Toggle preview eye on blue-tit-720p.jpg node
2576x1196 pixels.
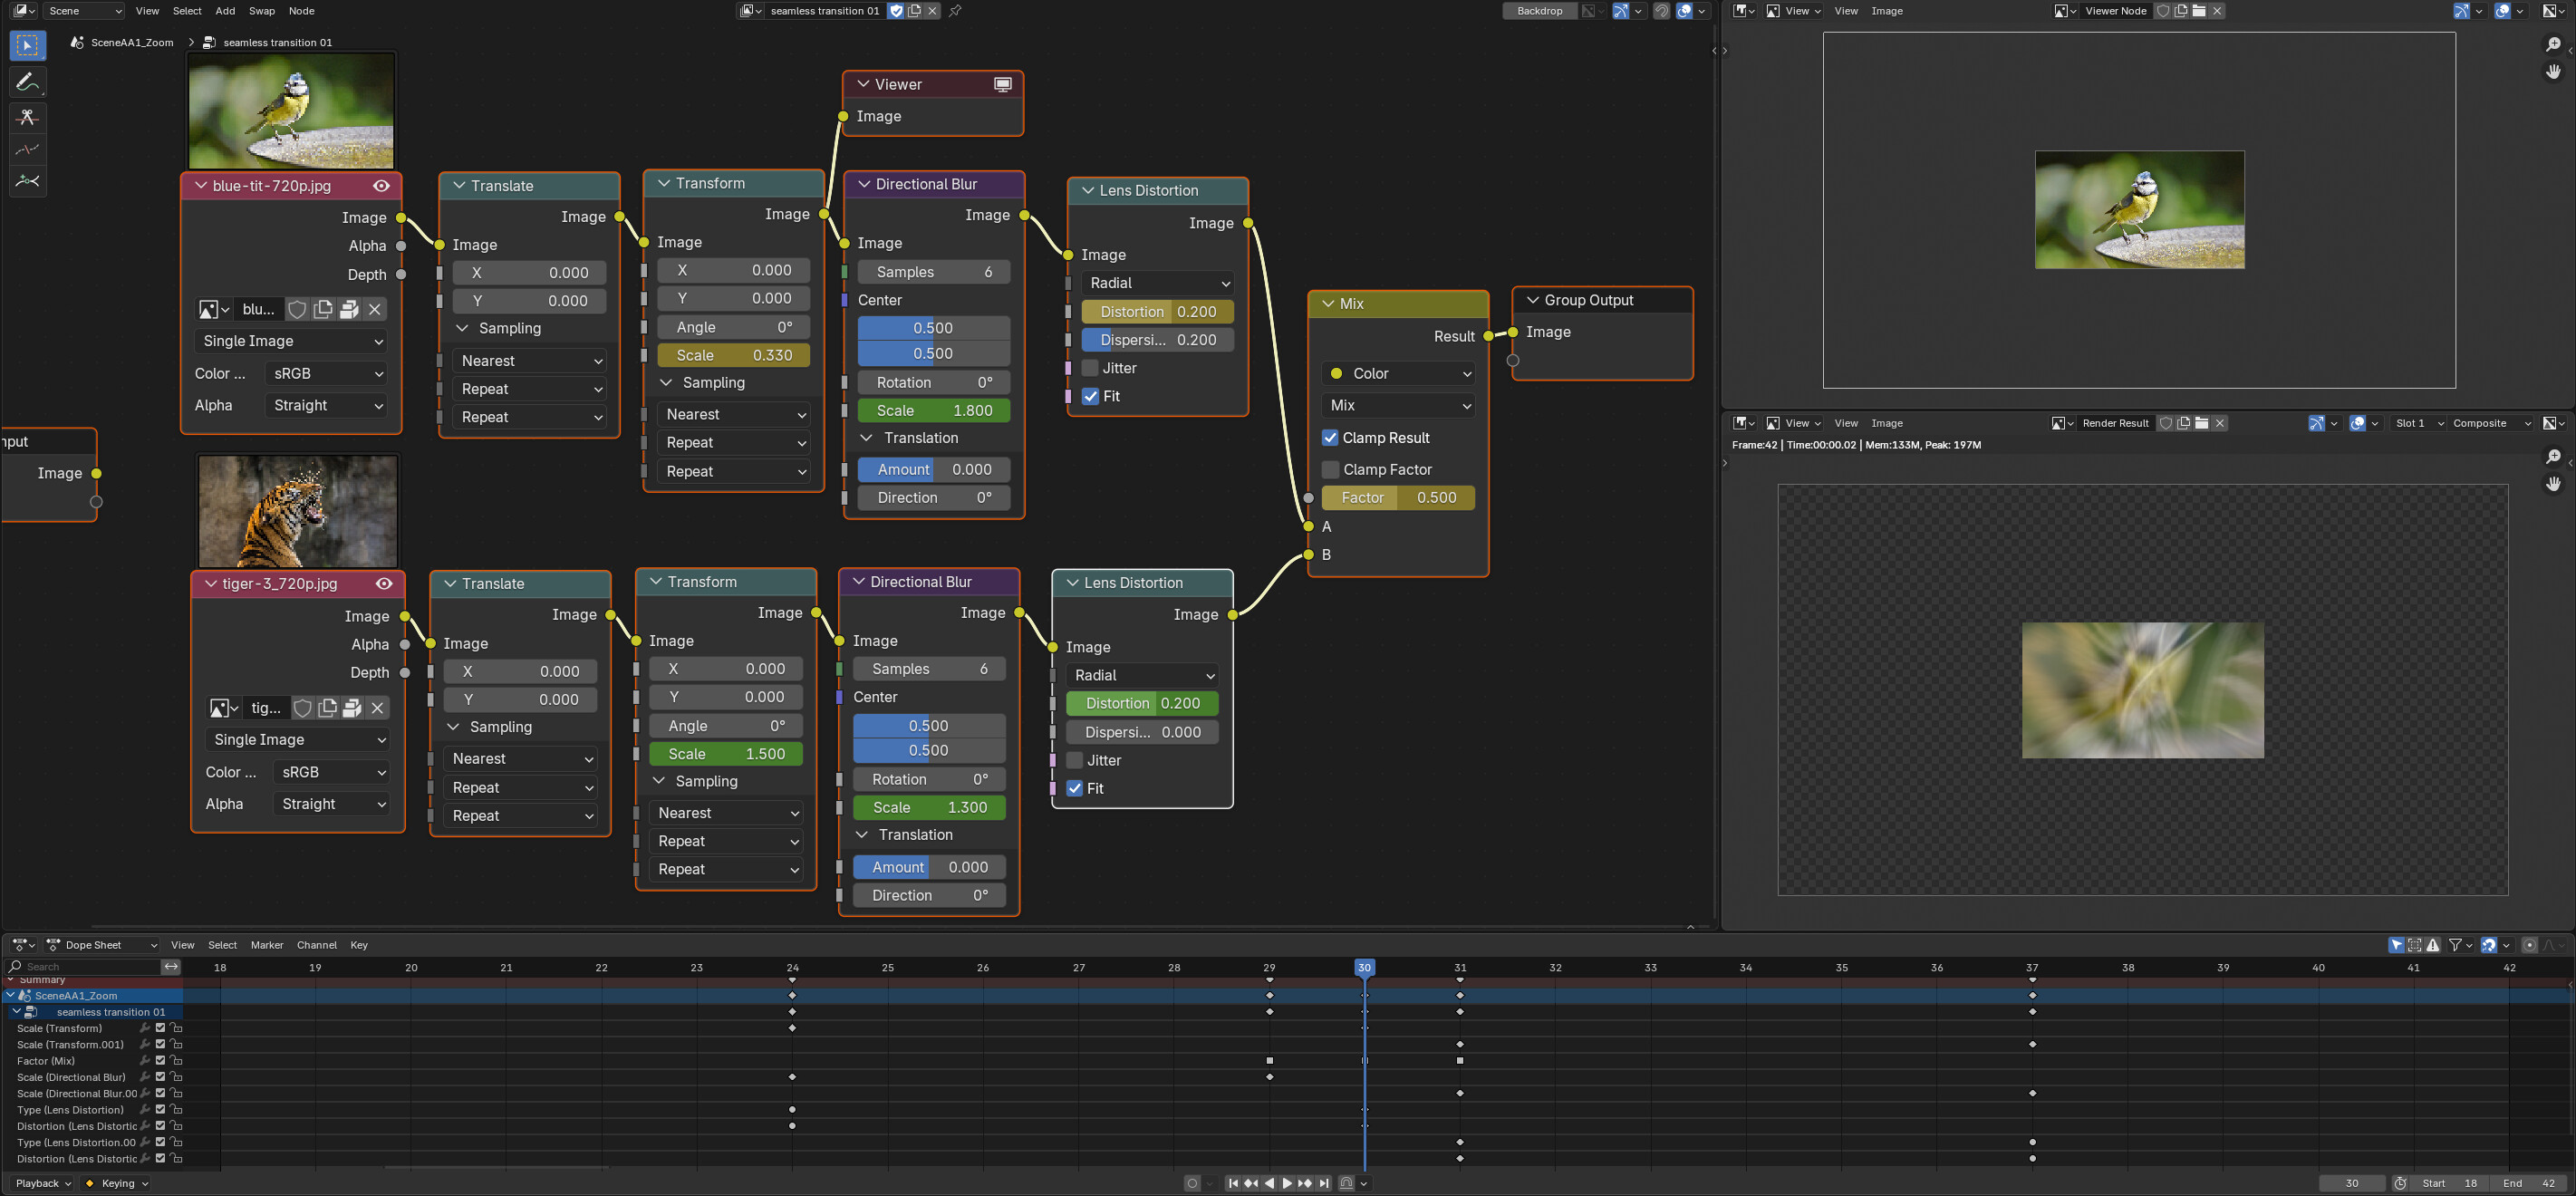tap(381, 186)
